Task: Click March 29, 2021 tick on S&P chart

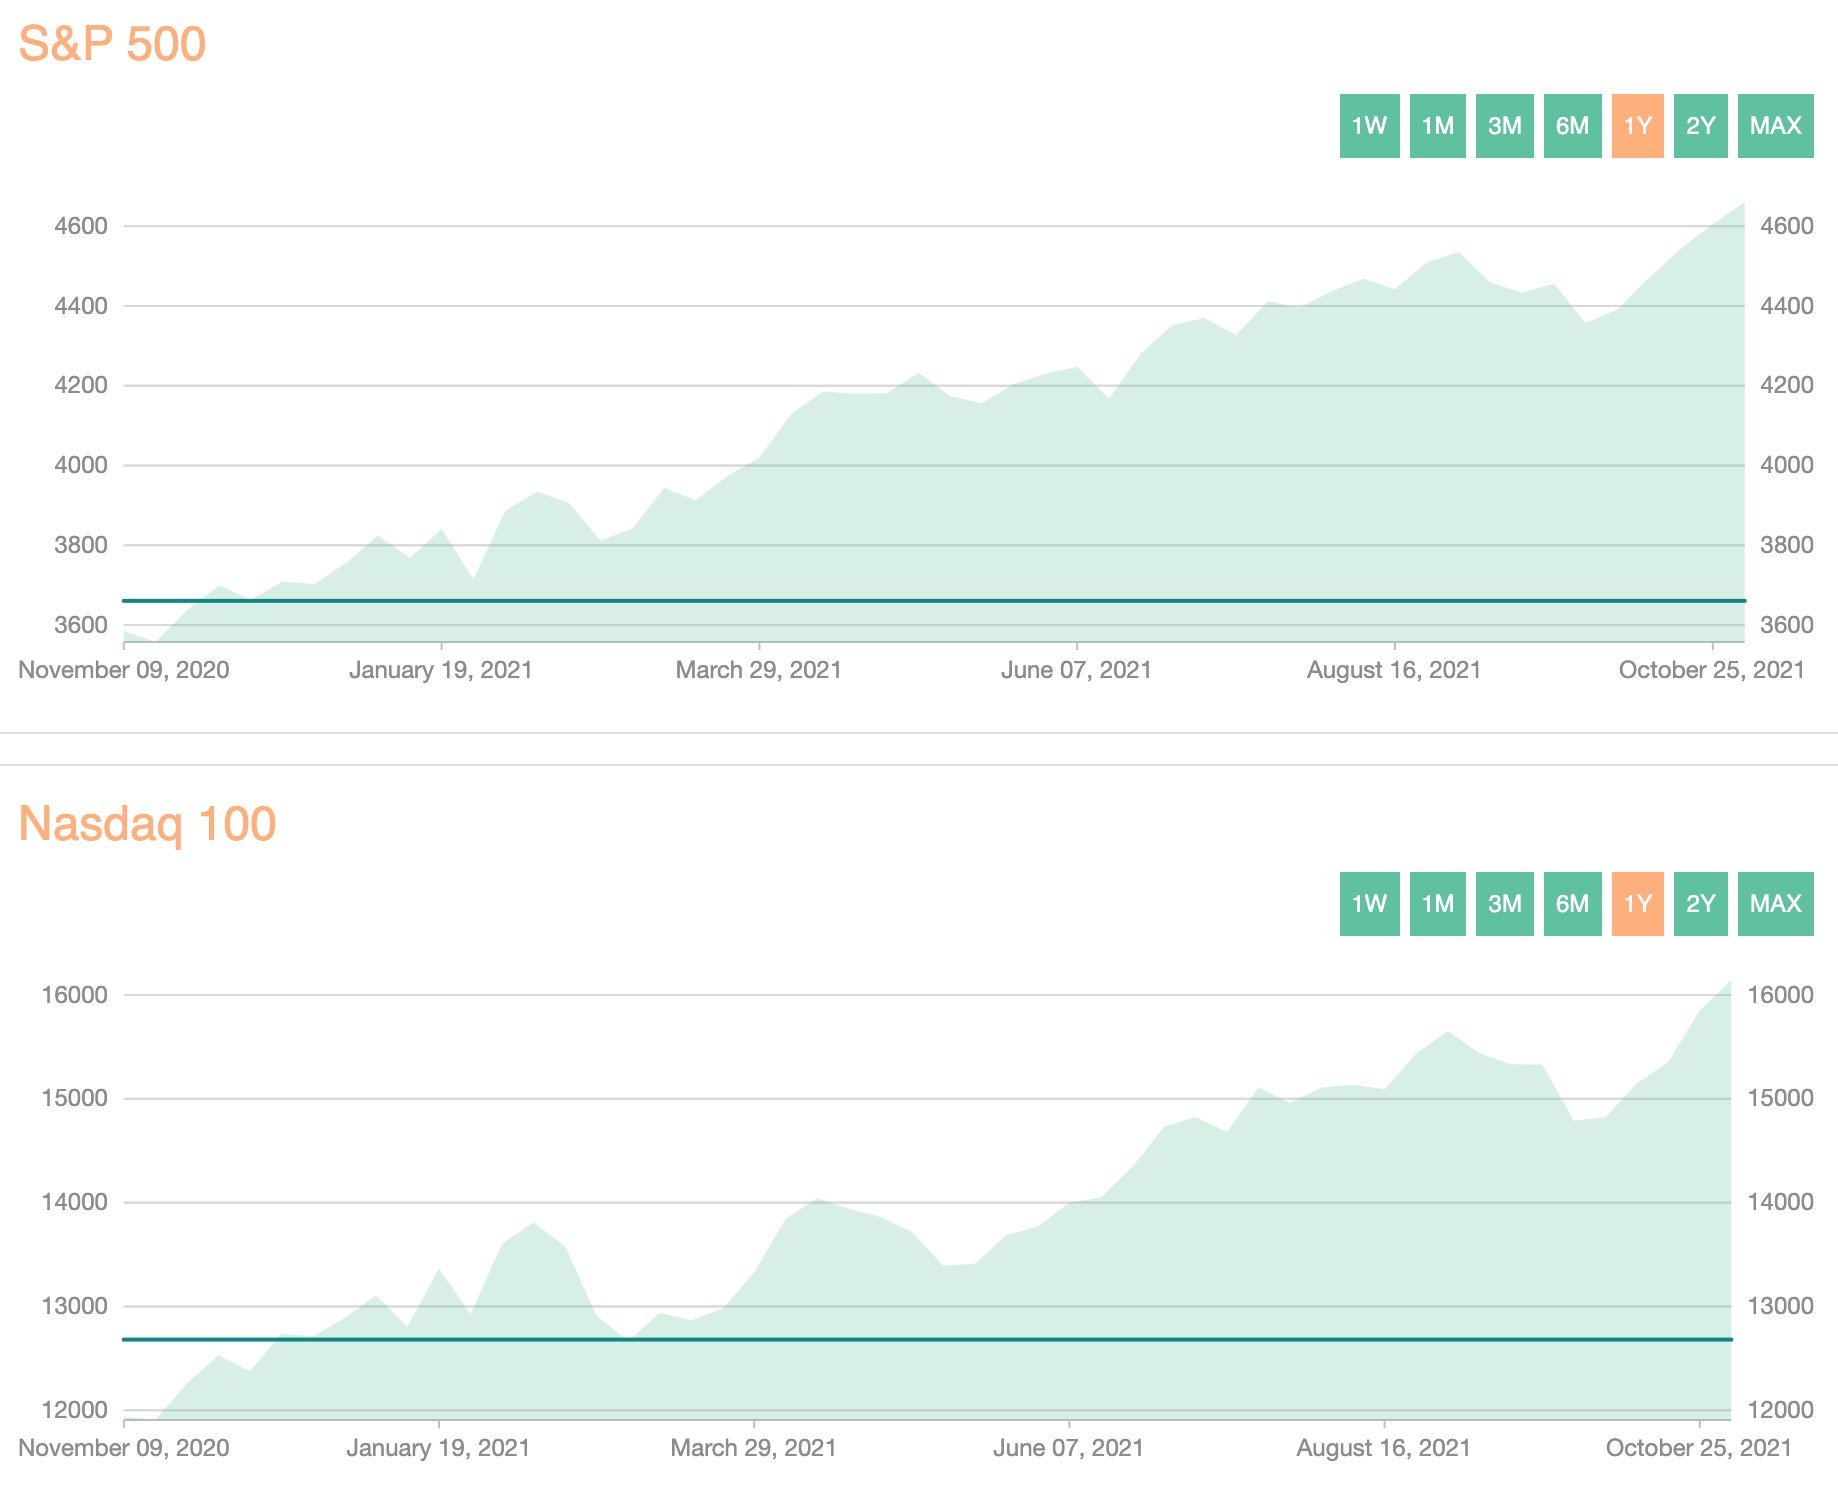Action: click(x=759, y=669)
